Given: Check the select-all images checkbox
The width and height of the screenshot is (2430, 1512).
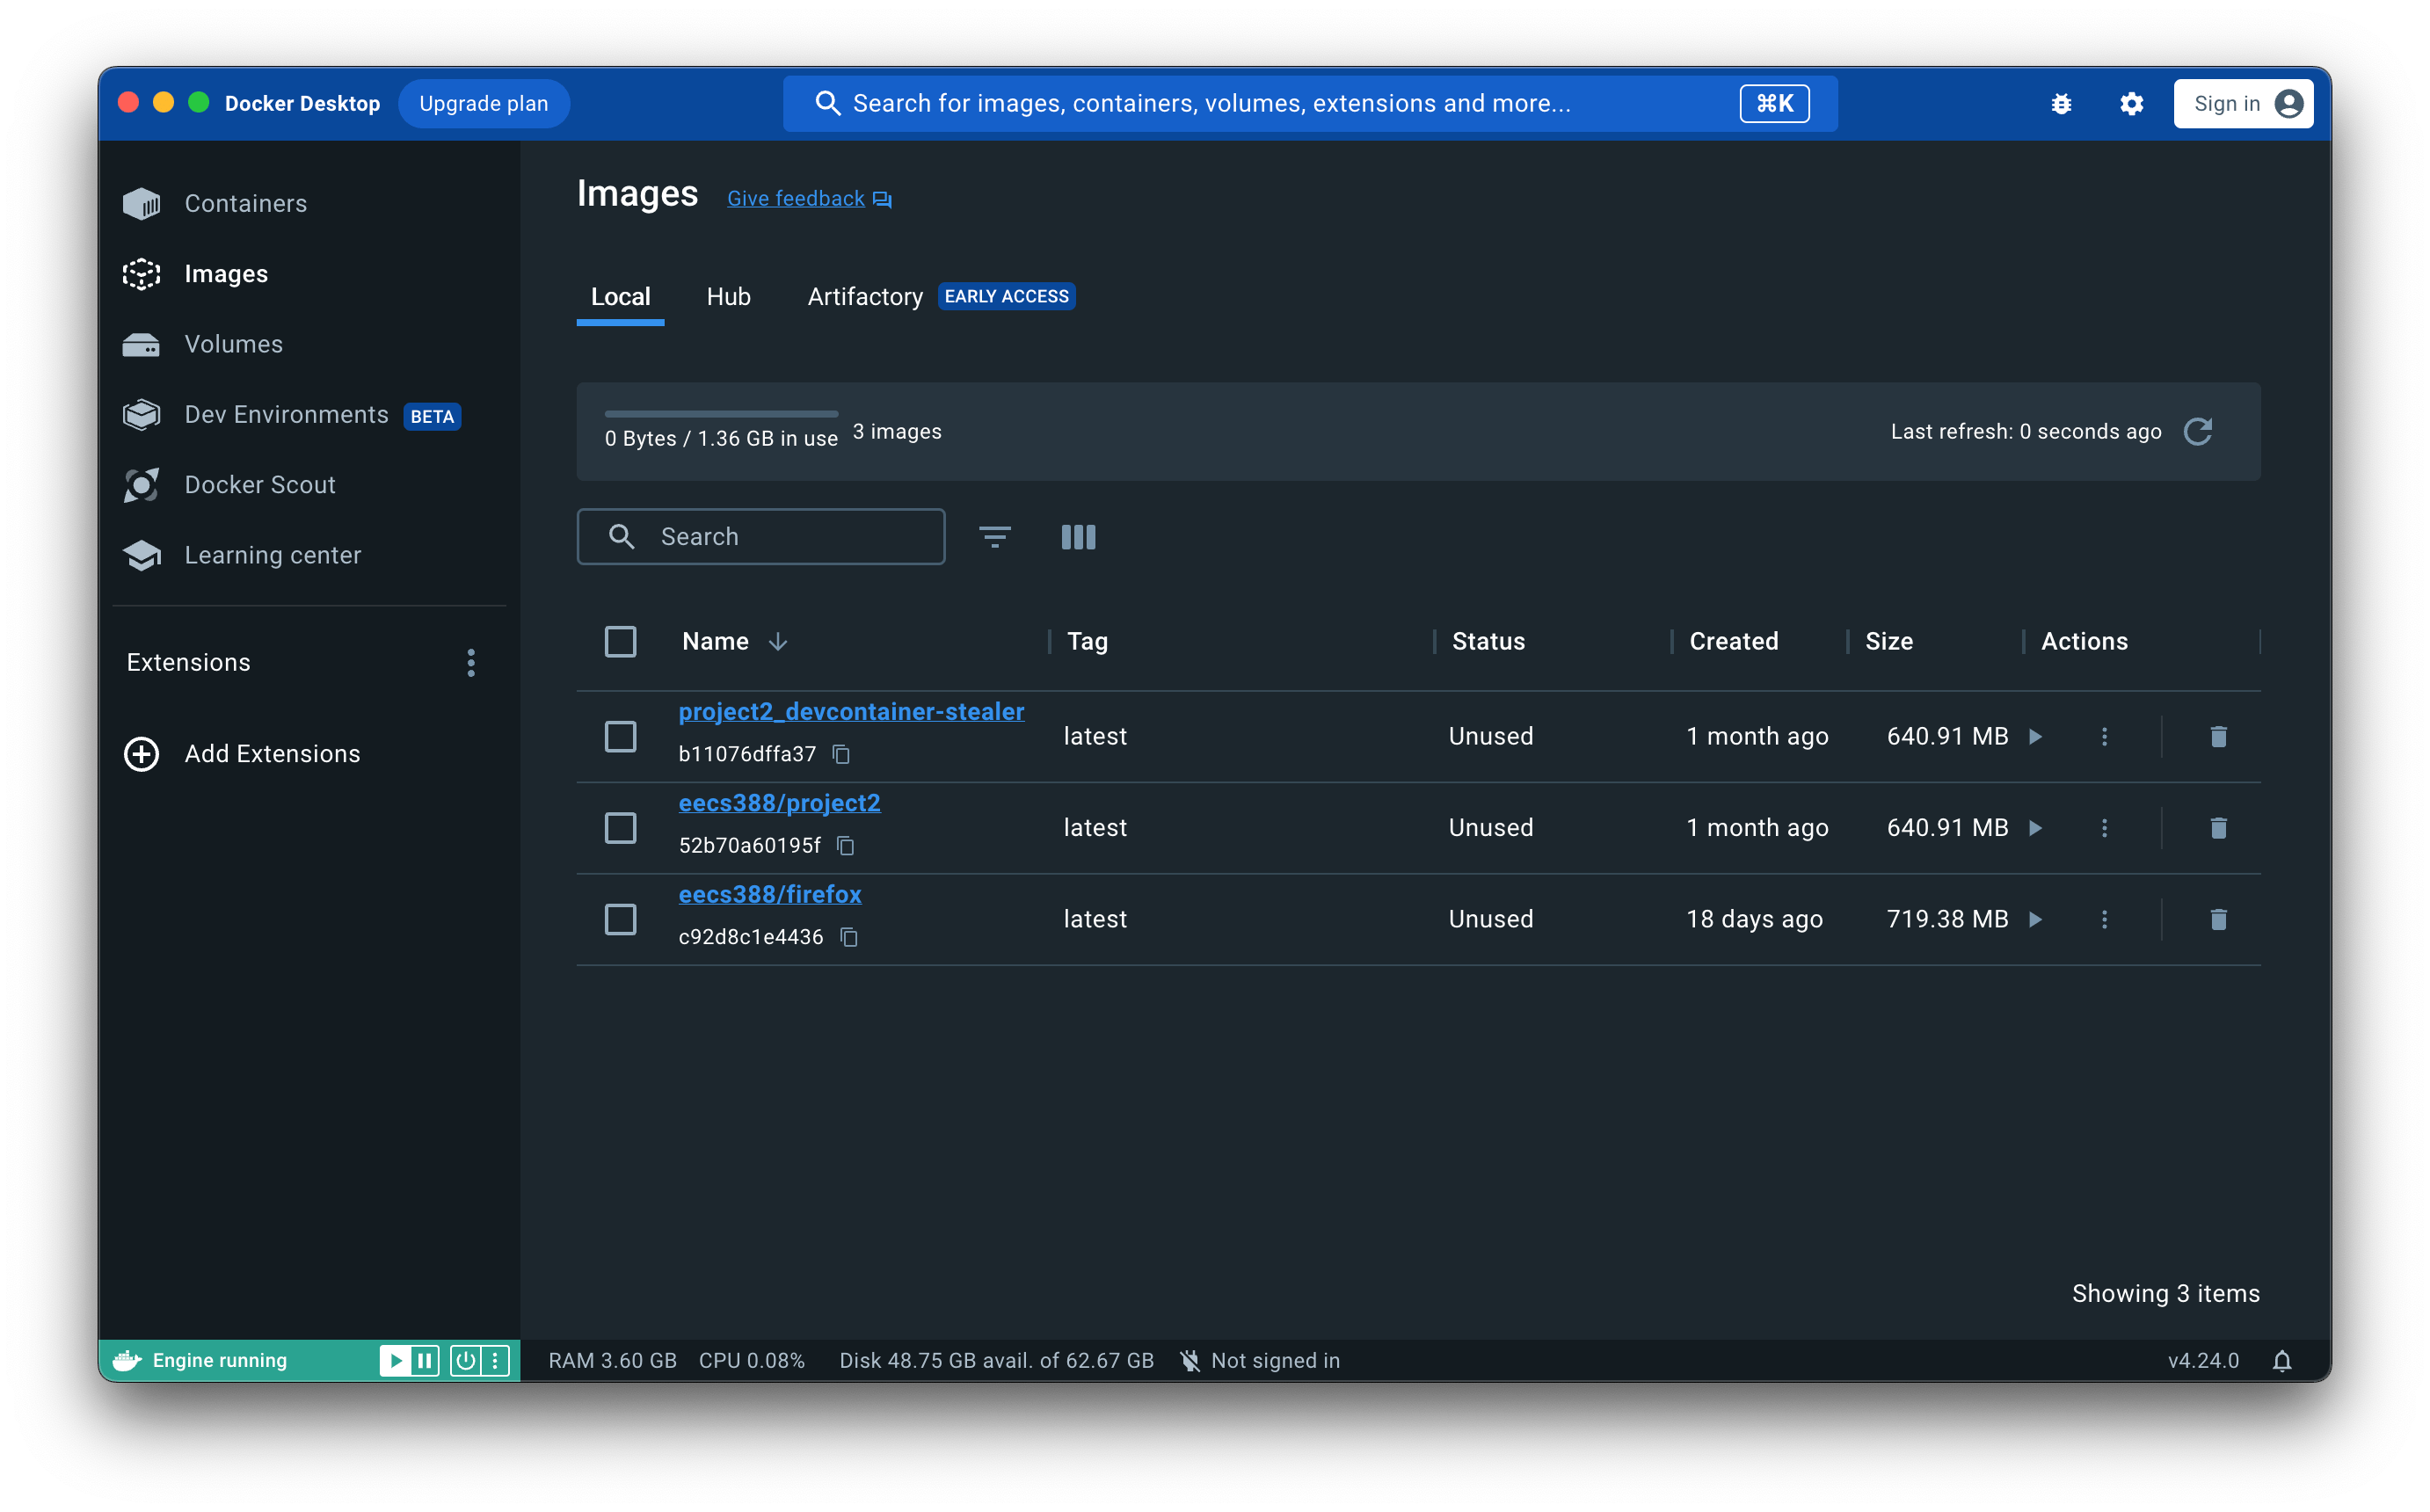Looking at the screenshot, I should click(620, 642).
